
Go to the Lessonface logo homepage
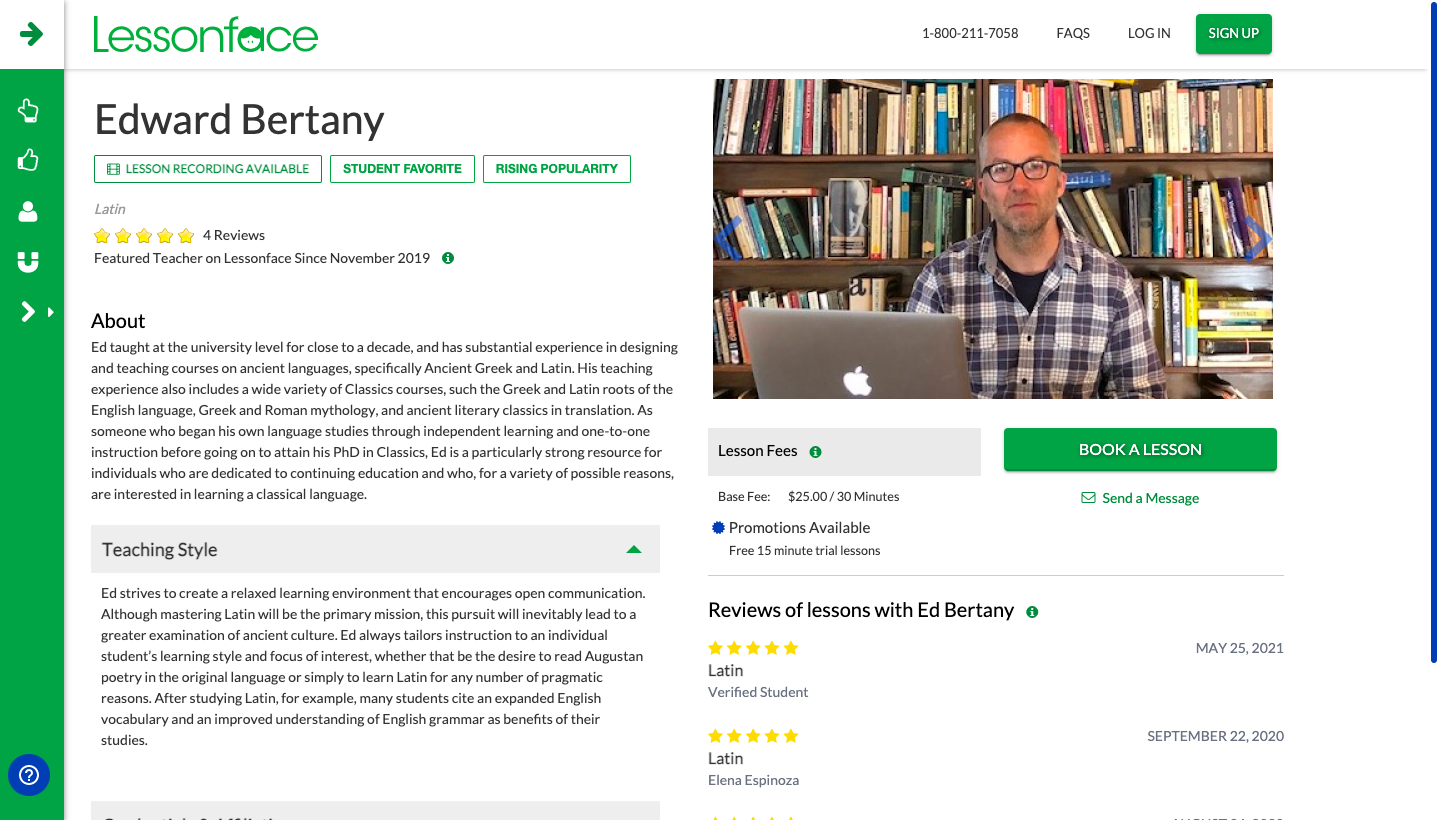[x=206, y=35]
